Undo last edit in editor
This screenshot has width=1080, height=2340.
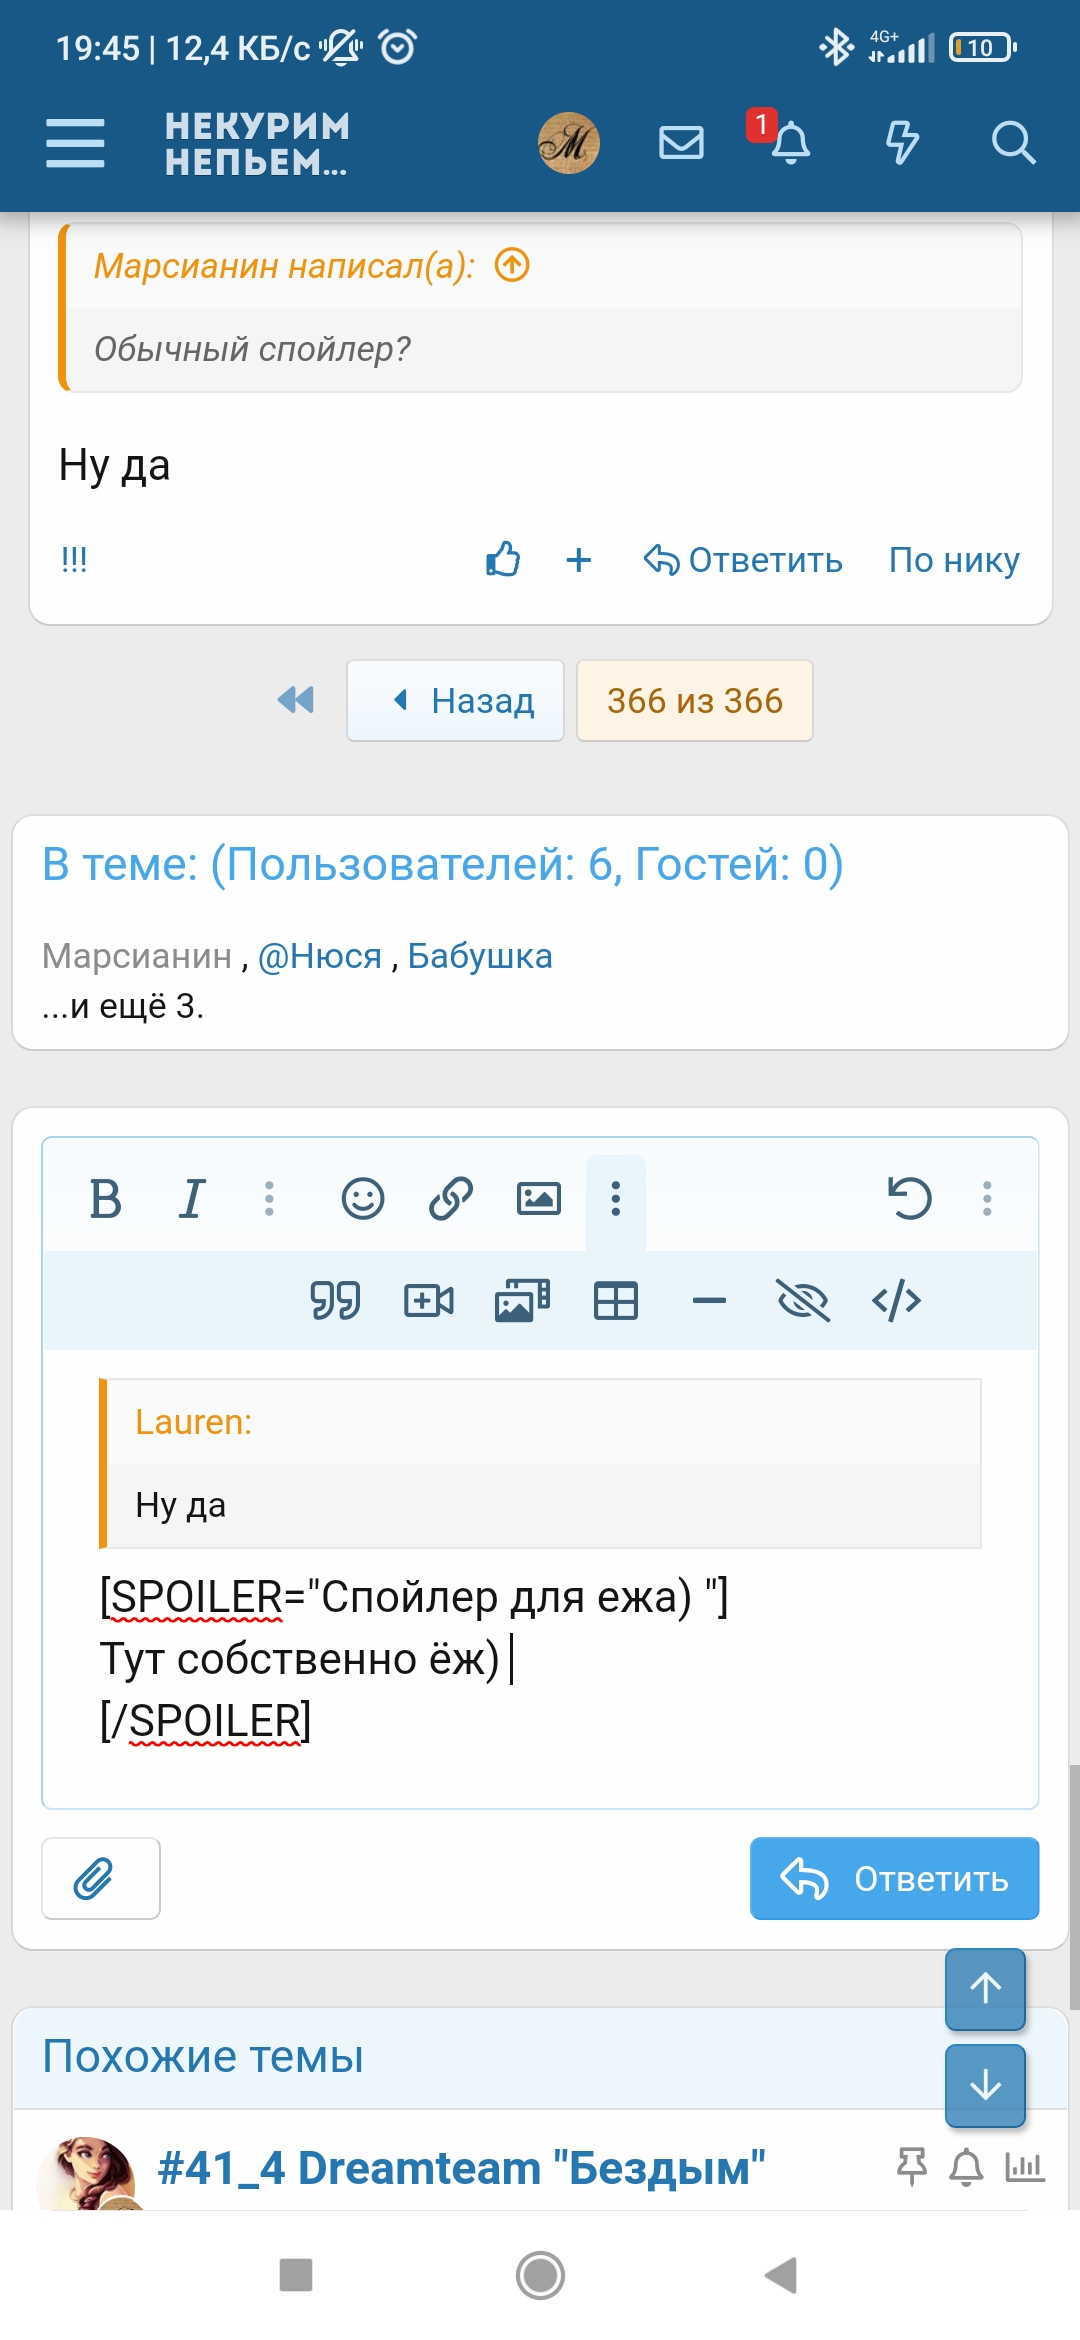point(909,1198)
